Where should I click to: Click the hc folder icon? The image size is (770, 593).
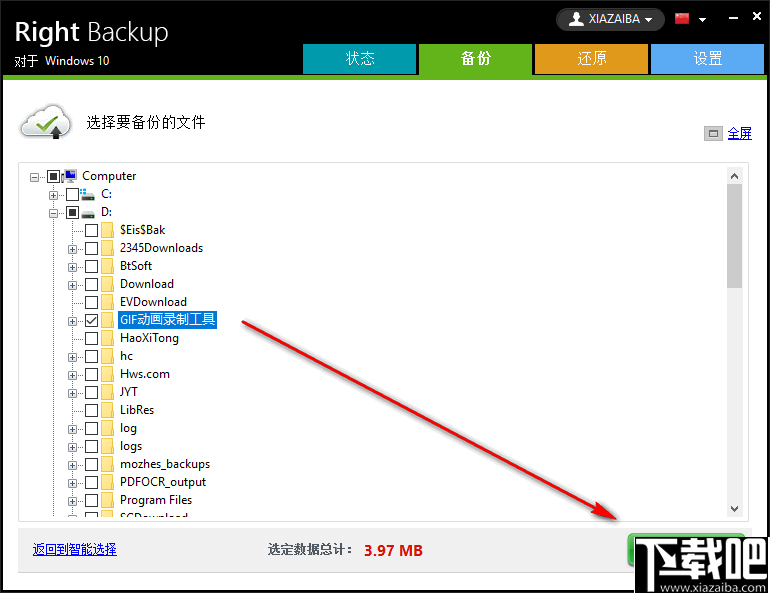click(x=107, y=356)
